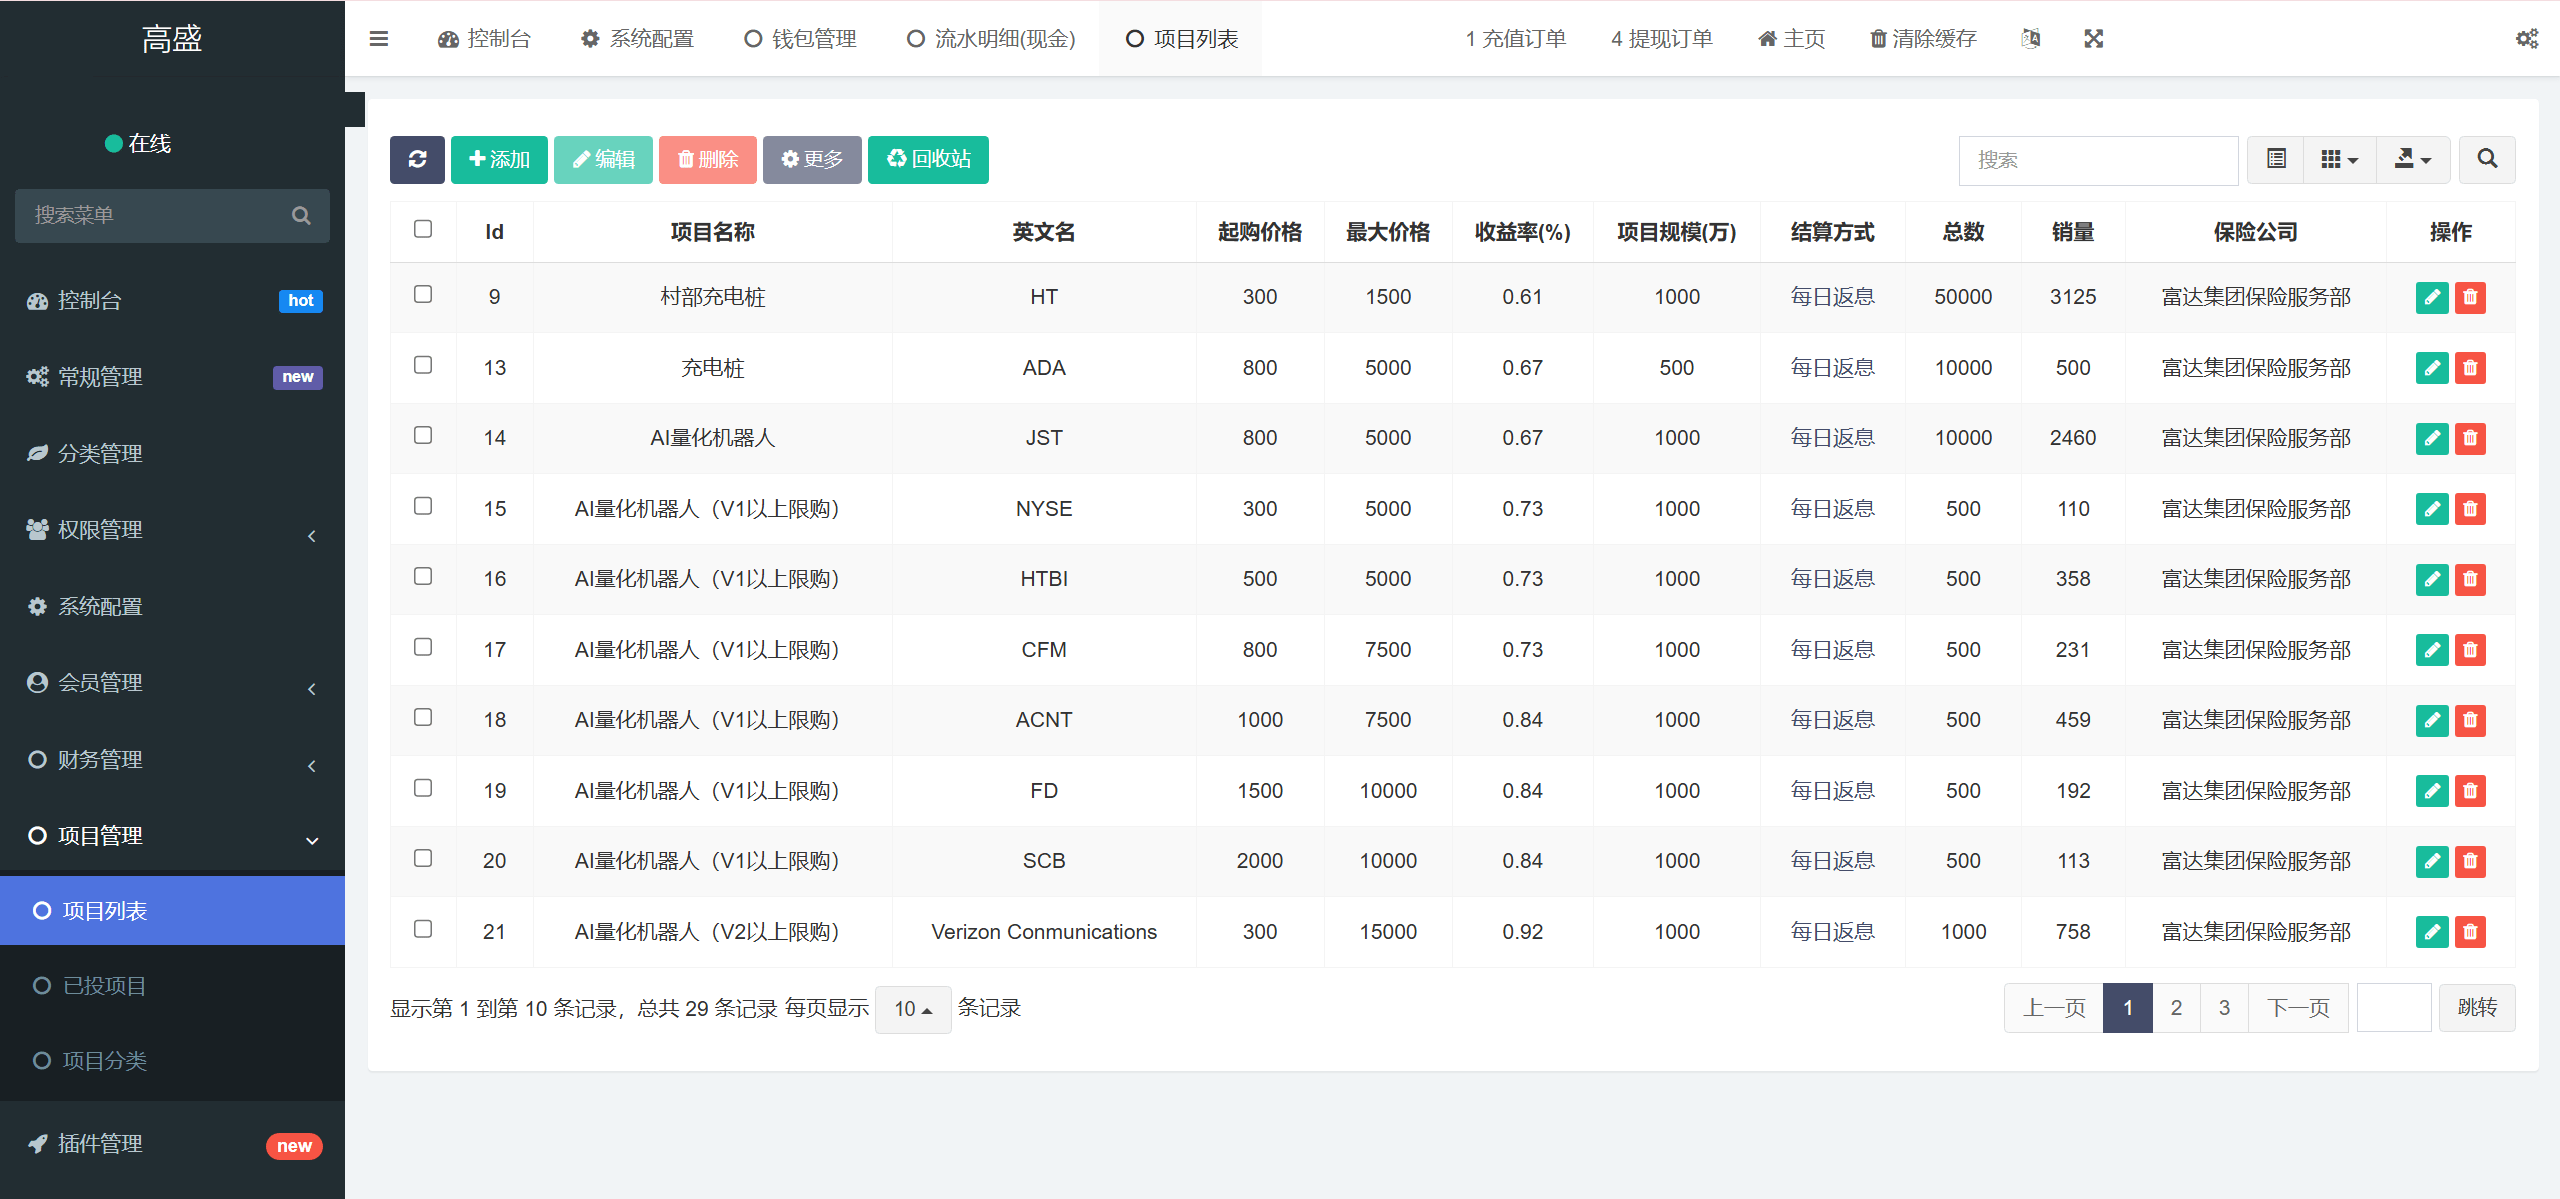Open the detail view icon beside search

point(2274,159)
